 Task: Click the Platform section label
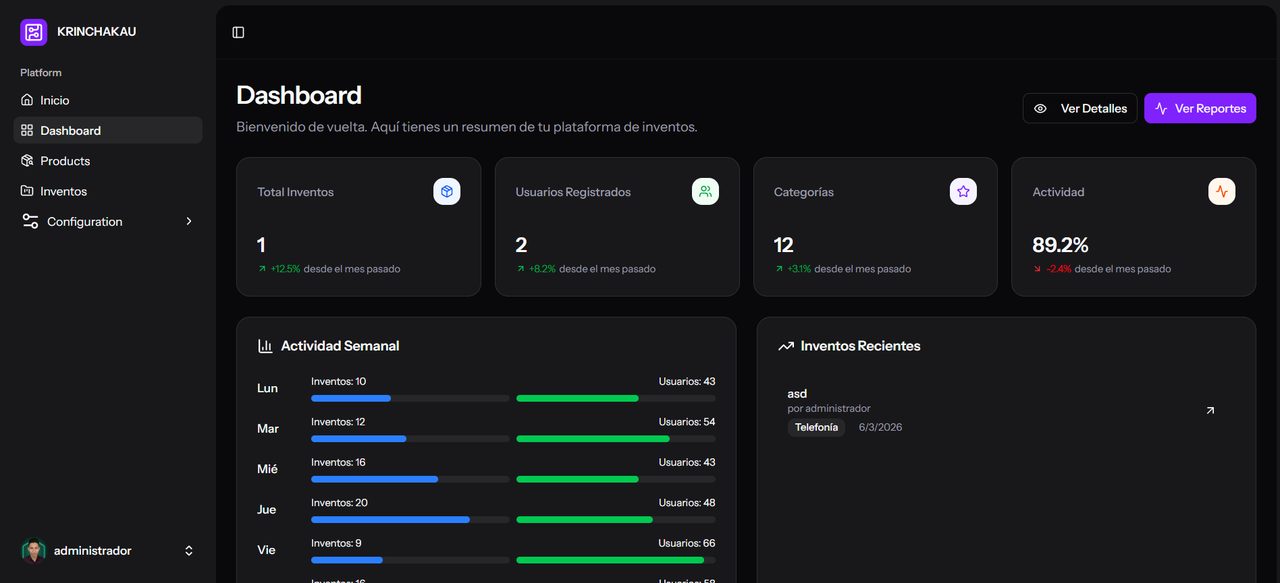(x=41, y=73)
